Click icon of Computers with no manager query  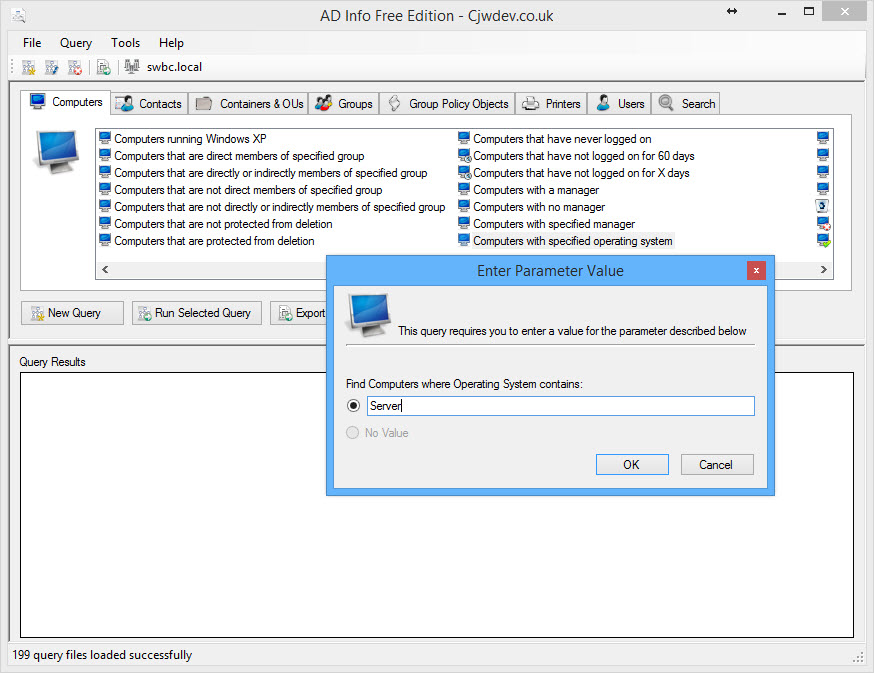pyautogui.click(x=464, y=206)
